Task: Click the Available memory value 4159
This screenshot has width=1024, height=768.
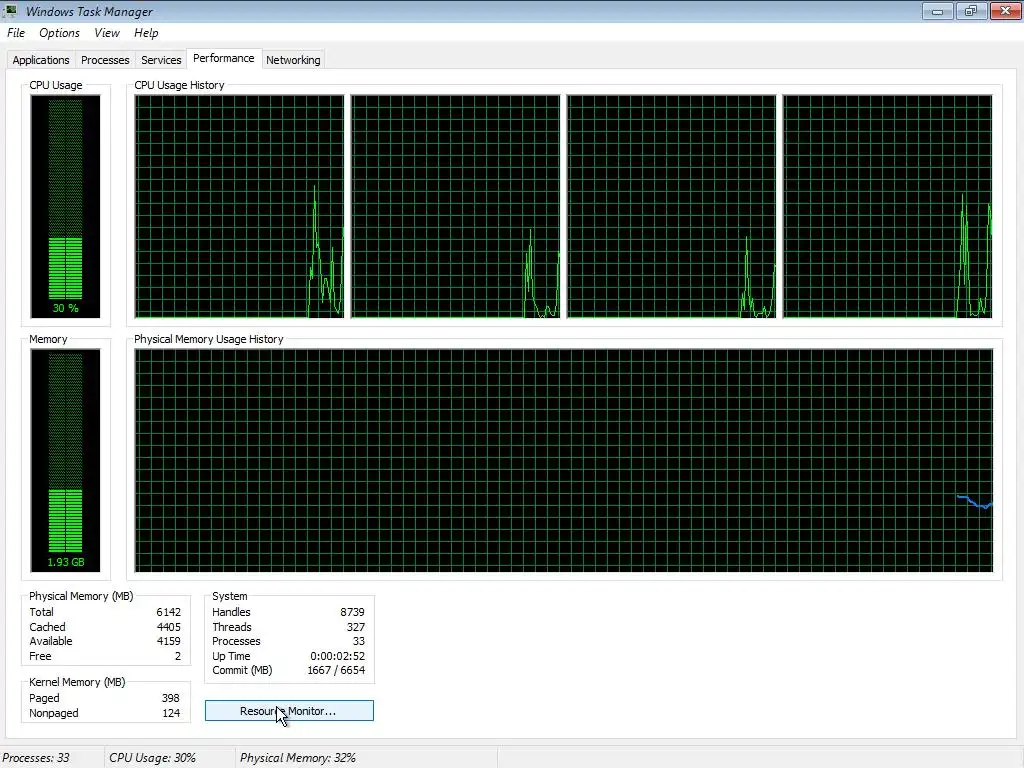Action: [x=168, y=641]
